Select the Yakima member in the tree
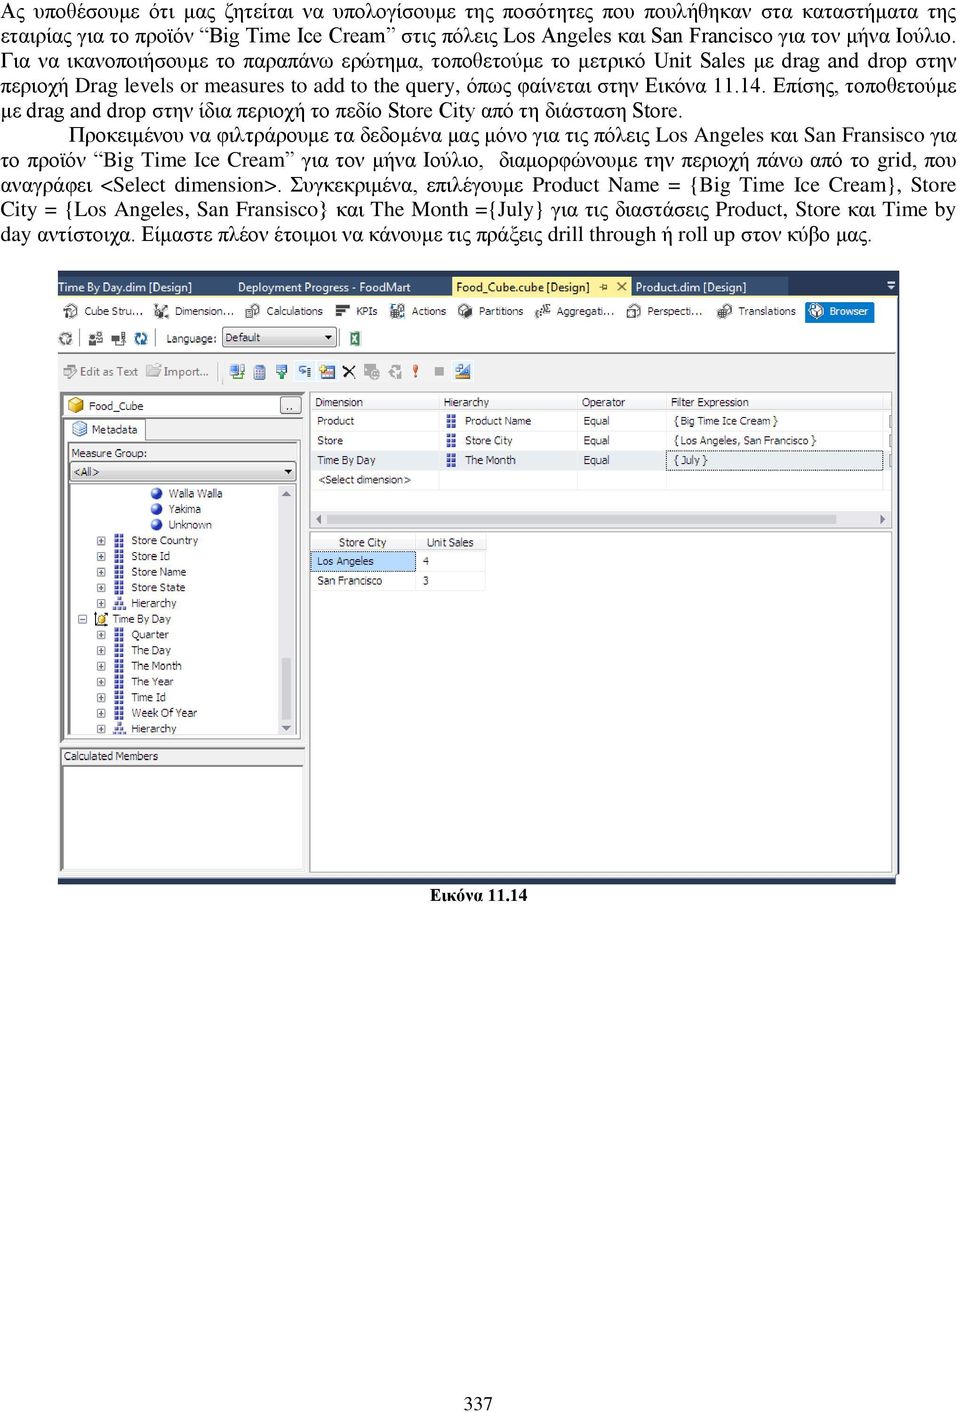 click(184, 509)
